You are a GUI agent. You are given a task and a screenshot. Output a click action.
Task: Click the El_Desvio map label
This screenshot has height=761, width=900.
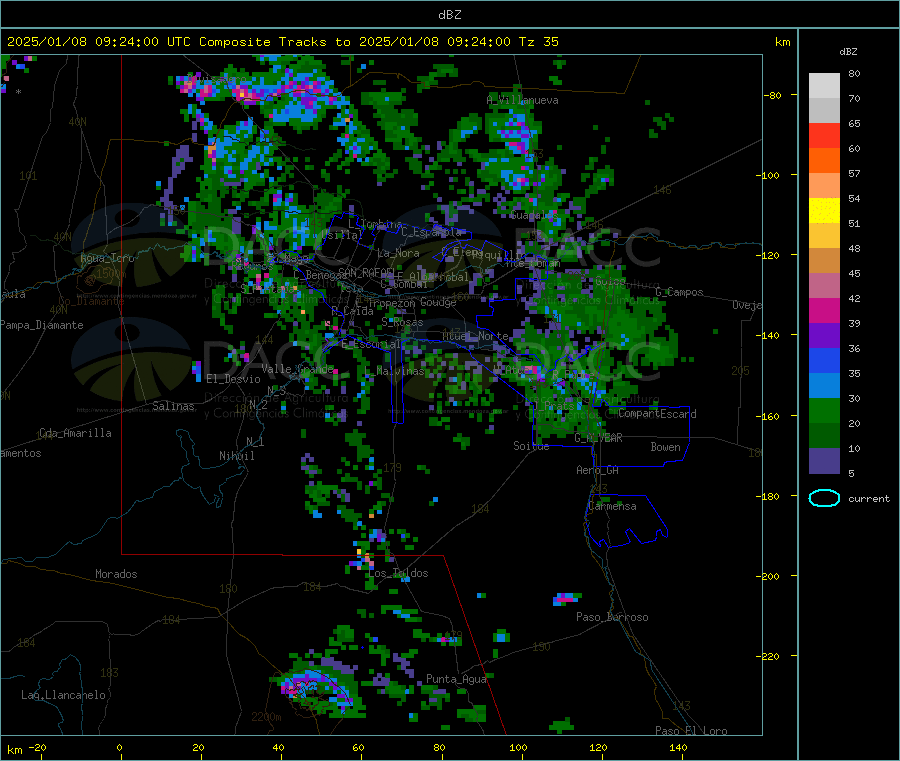pyautogui.click(x=234, y=379)
